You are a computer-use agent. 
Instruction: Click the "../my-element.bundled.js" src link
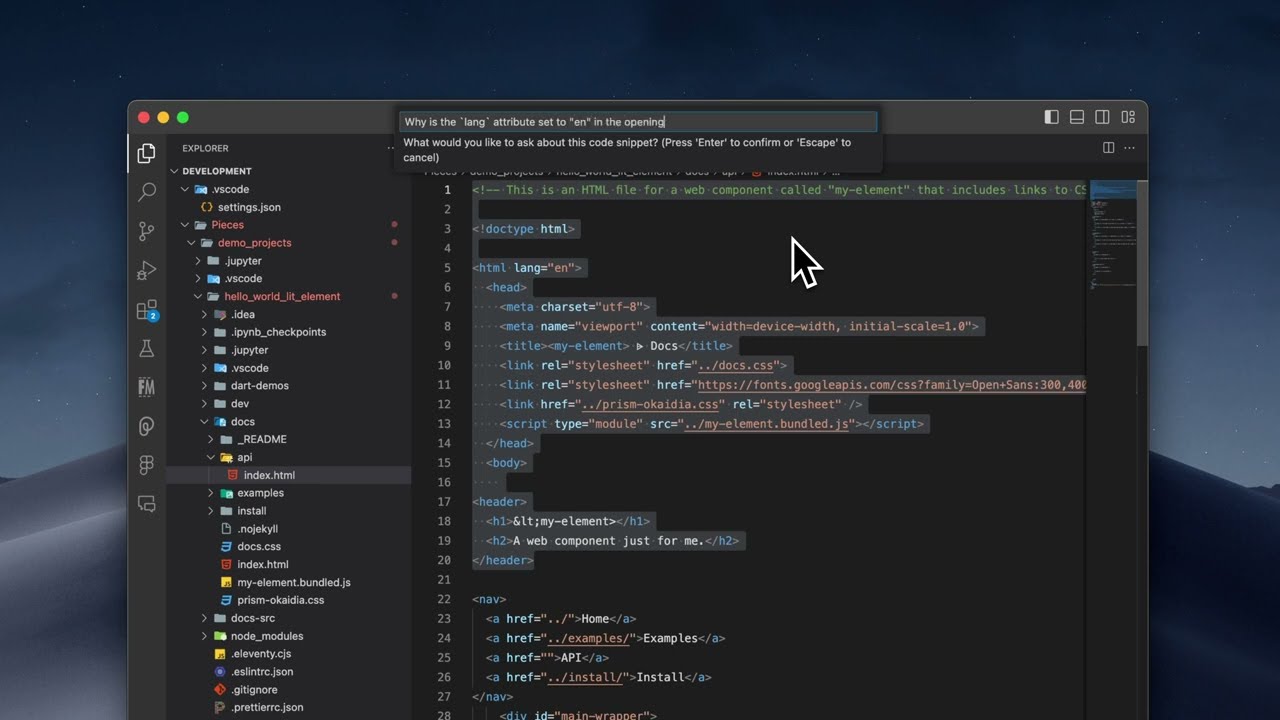(766, 424)
